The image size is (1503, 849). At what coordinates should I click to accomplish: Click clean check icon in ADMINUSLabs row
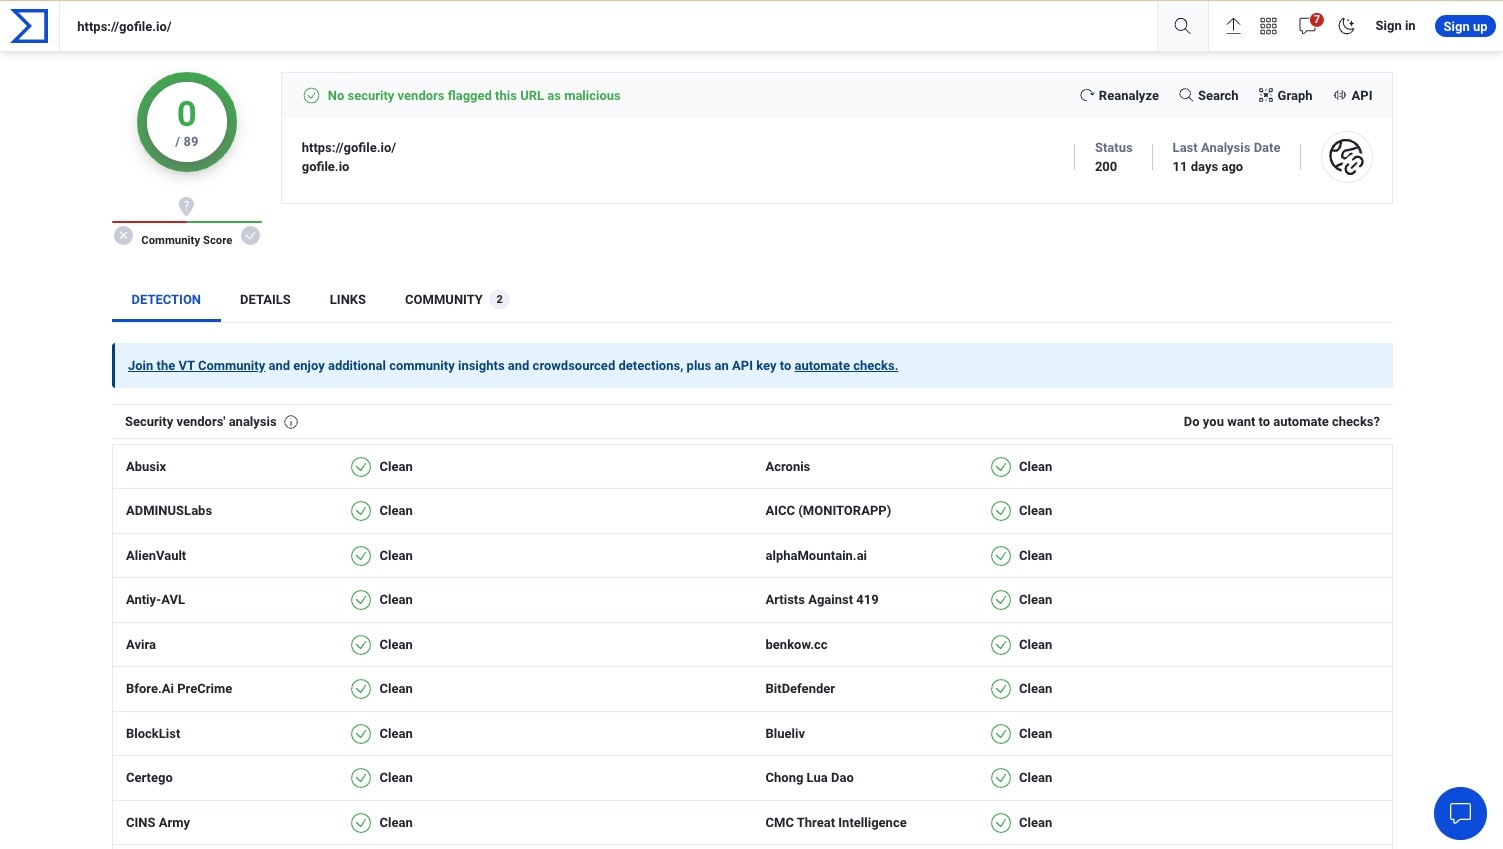coord(361,511)
